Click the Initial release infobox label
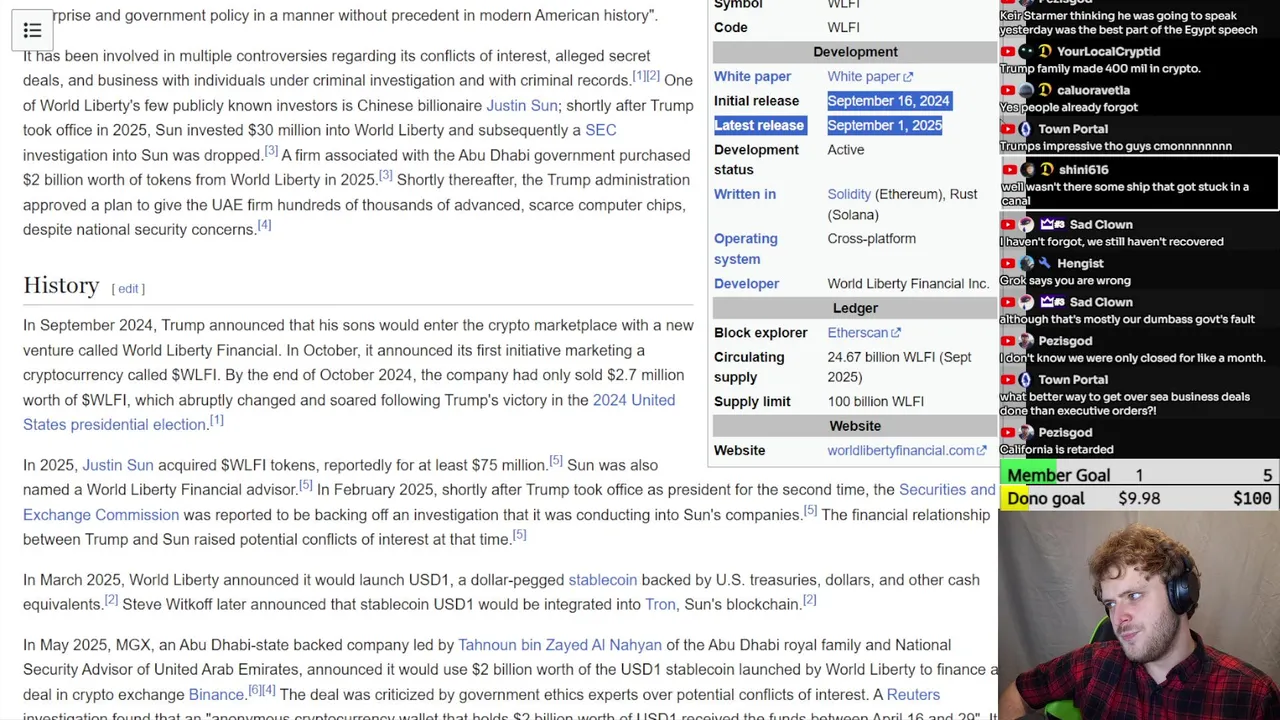Image resolution: width=1280 pixels, height=720 pixels. [756, 101]
